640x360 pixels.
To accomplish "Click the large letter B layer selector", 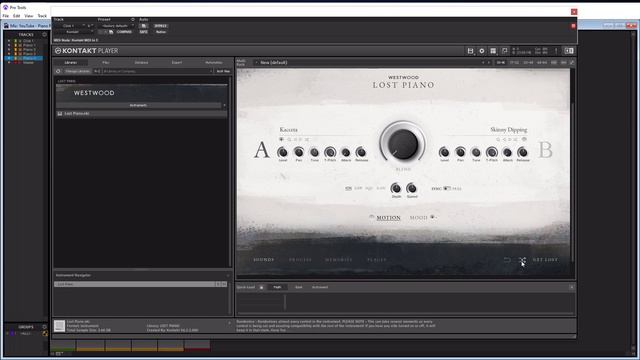I will (x=545, y=150).
